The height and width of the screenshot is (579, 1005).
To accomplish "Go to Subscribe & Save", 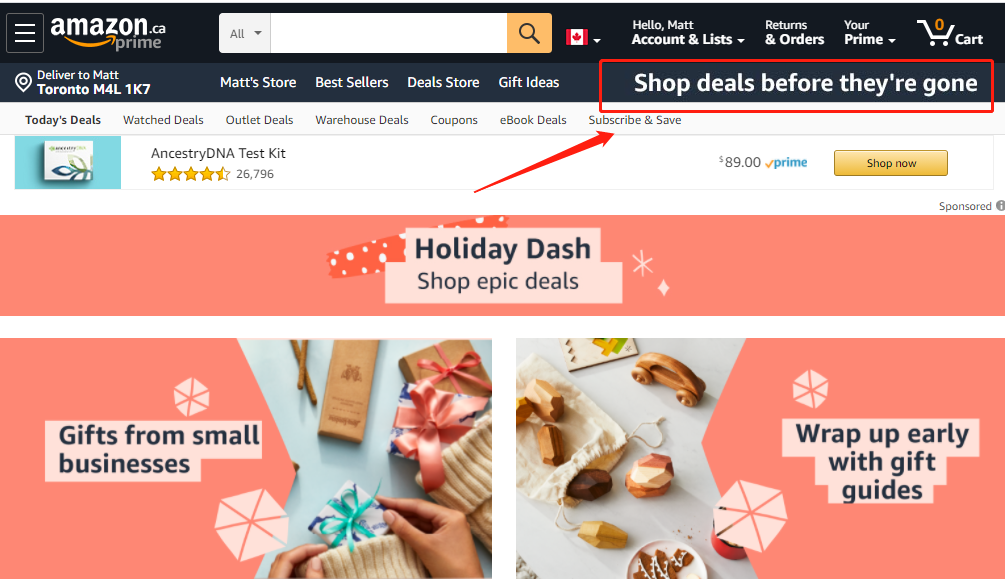I will pyautogui.click(x=635, y=120).
